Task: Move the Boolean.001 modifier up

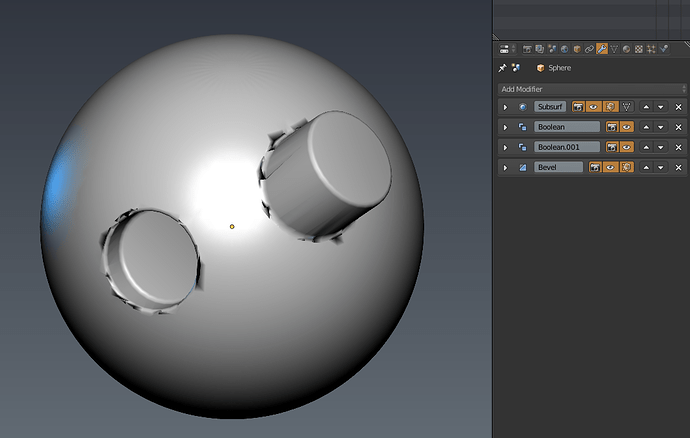Action: pos(646,147)
